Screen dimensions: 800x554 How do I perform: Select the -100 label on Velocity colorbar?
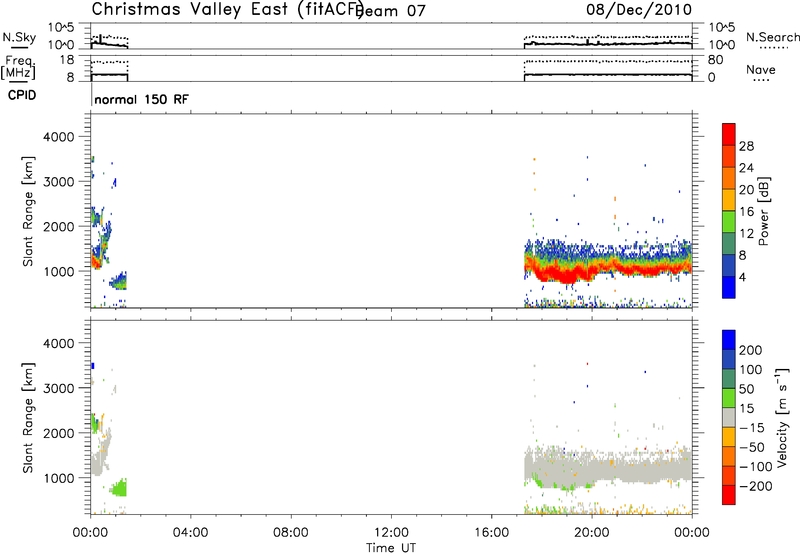[756, 467]
